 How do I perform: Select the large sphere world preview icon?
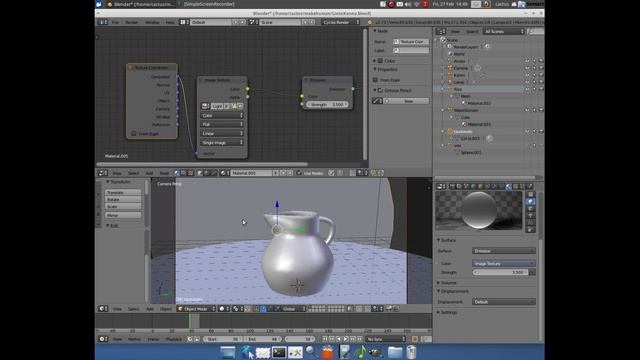[531, 229]
